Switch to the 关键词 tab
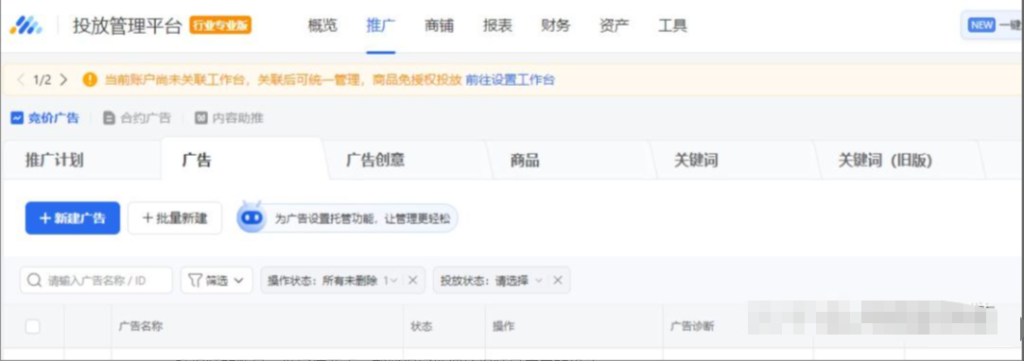 coord(696,160)
